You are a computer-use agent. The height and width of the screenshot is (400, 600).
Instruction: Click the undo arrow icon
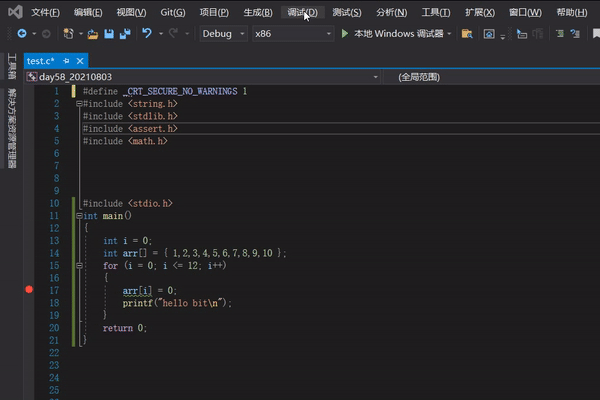click(x=147, y=33)
